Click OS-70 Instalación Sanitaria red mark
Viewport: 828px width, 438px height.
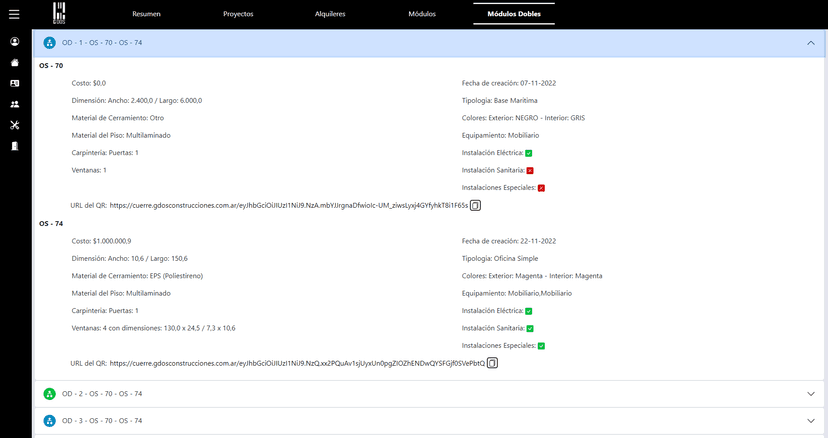tap(530, 171)
